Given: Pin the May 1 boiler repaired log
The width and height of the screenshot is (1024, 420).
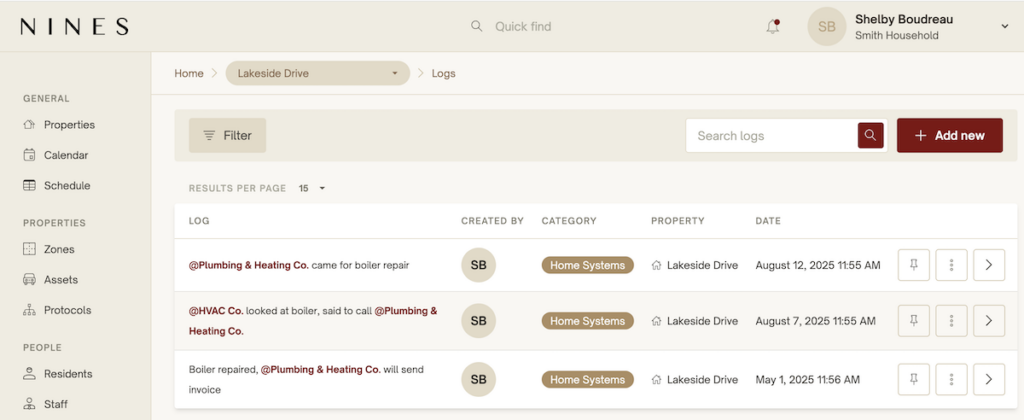Looking at the screenshot, I should pyautogui.click(x=914, y=379).
